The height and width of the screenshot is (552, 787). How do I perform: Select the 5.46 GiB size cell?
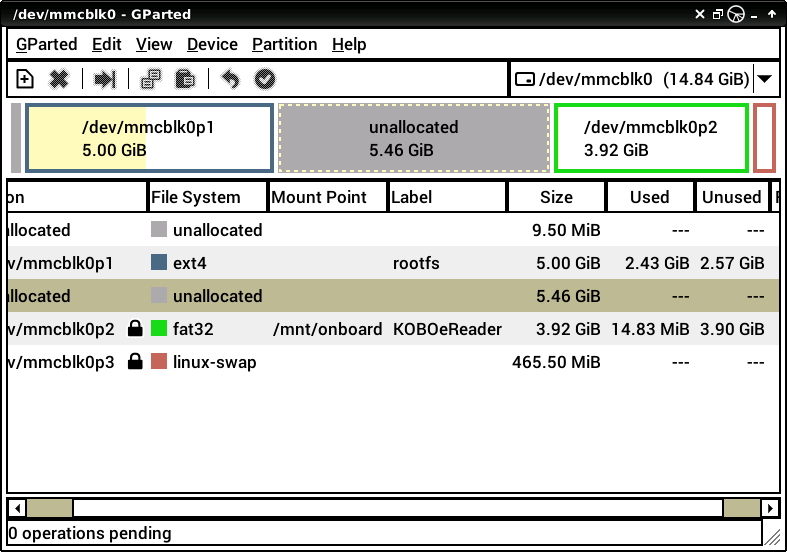click(568, 296)
